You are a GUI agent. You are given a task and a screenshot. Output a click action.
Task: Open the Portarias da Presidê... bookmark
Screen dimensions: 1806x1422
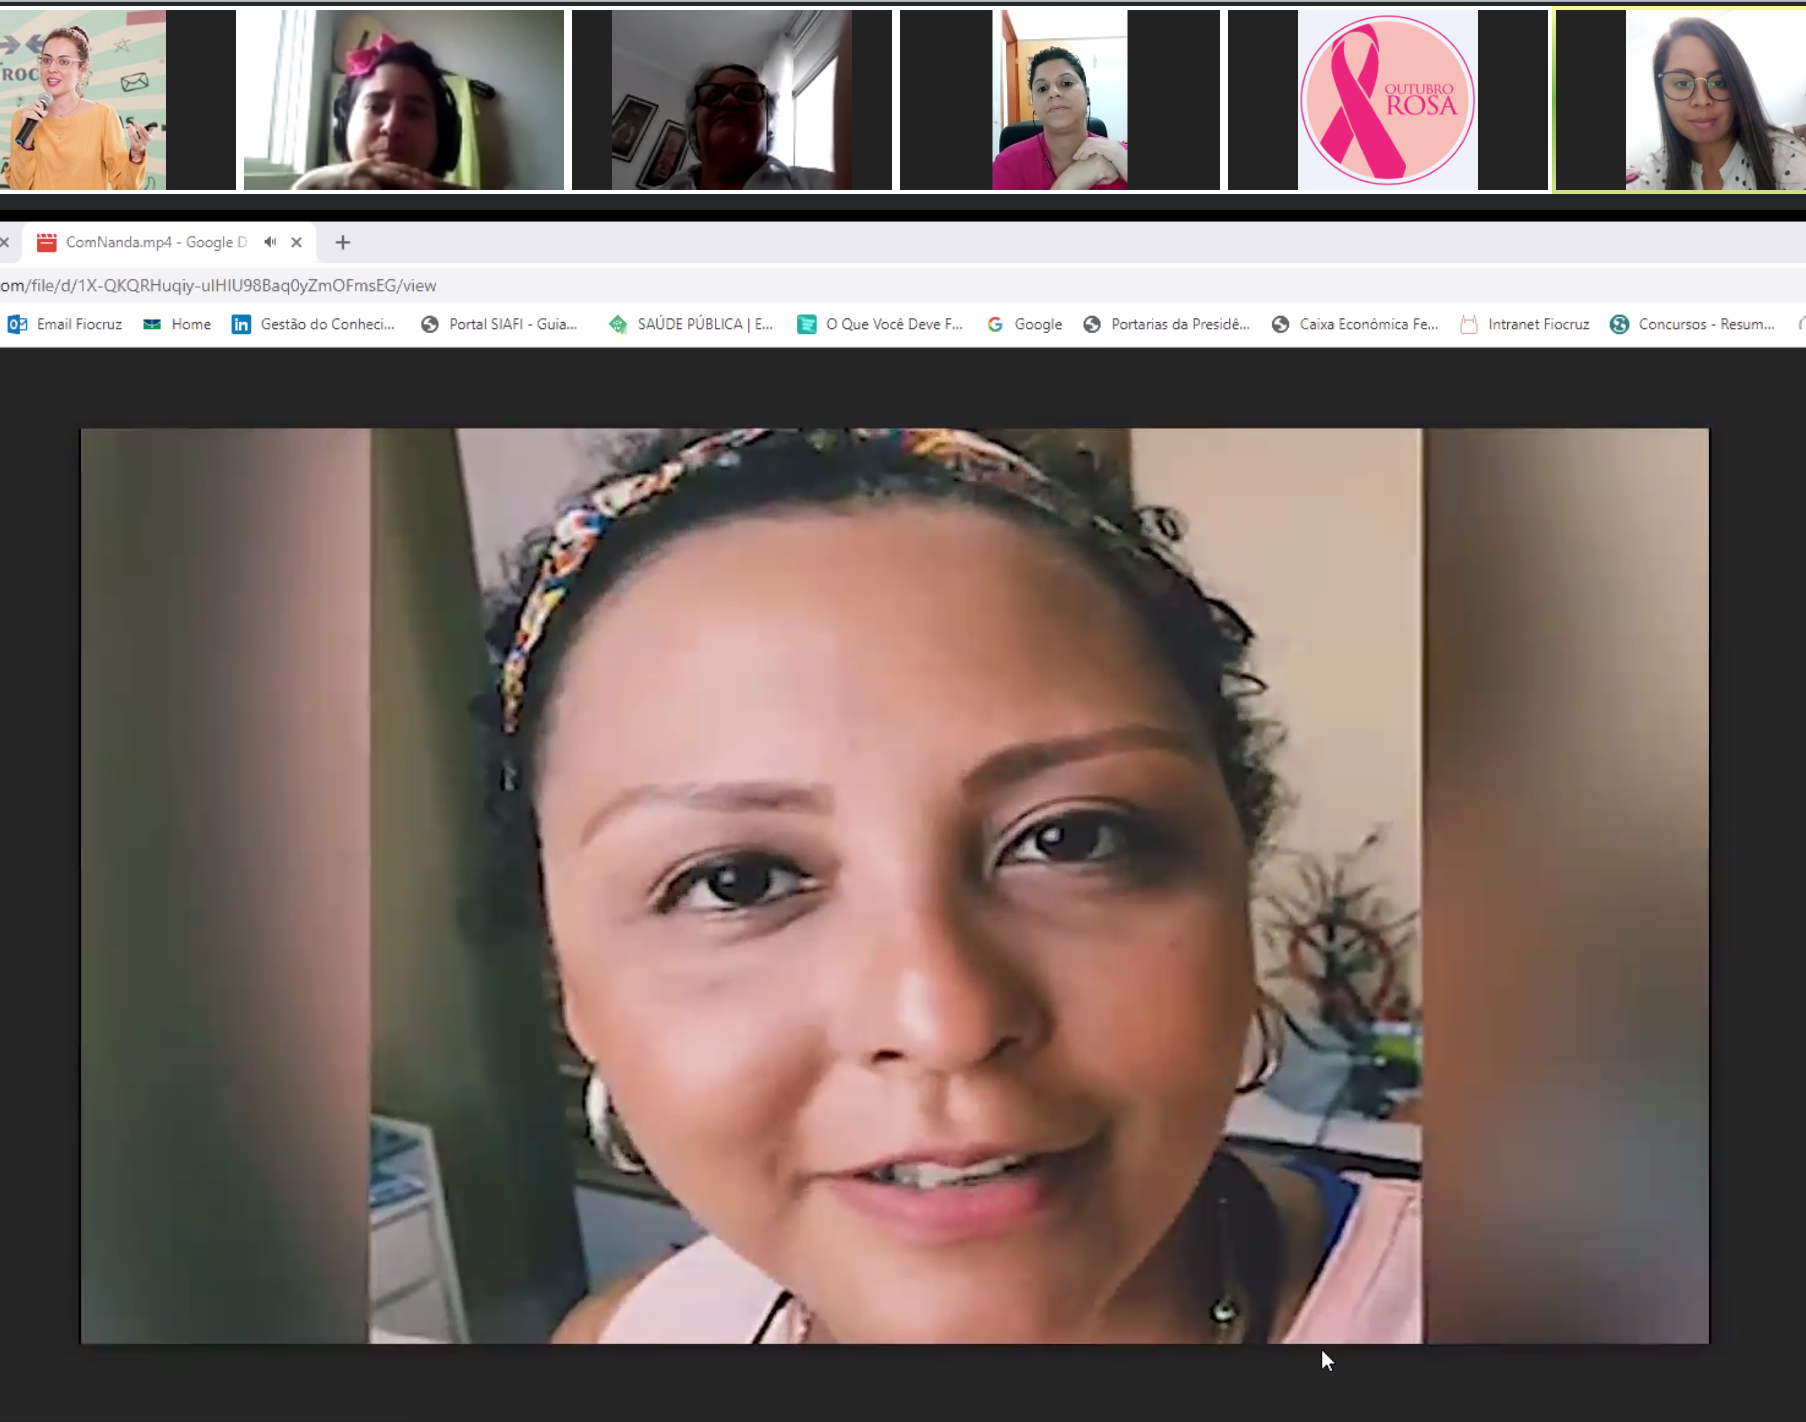tap(1167, 324)
